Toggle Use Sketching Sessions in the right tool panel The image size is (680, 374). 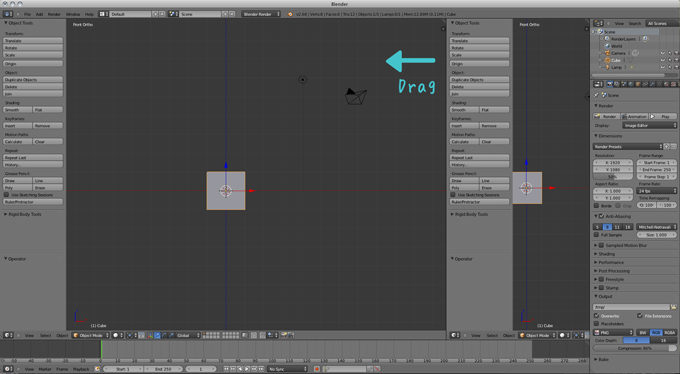(x=453, y=195)
